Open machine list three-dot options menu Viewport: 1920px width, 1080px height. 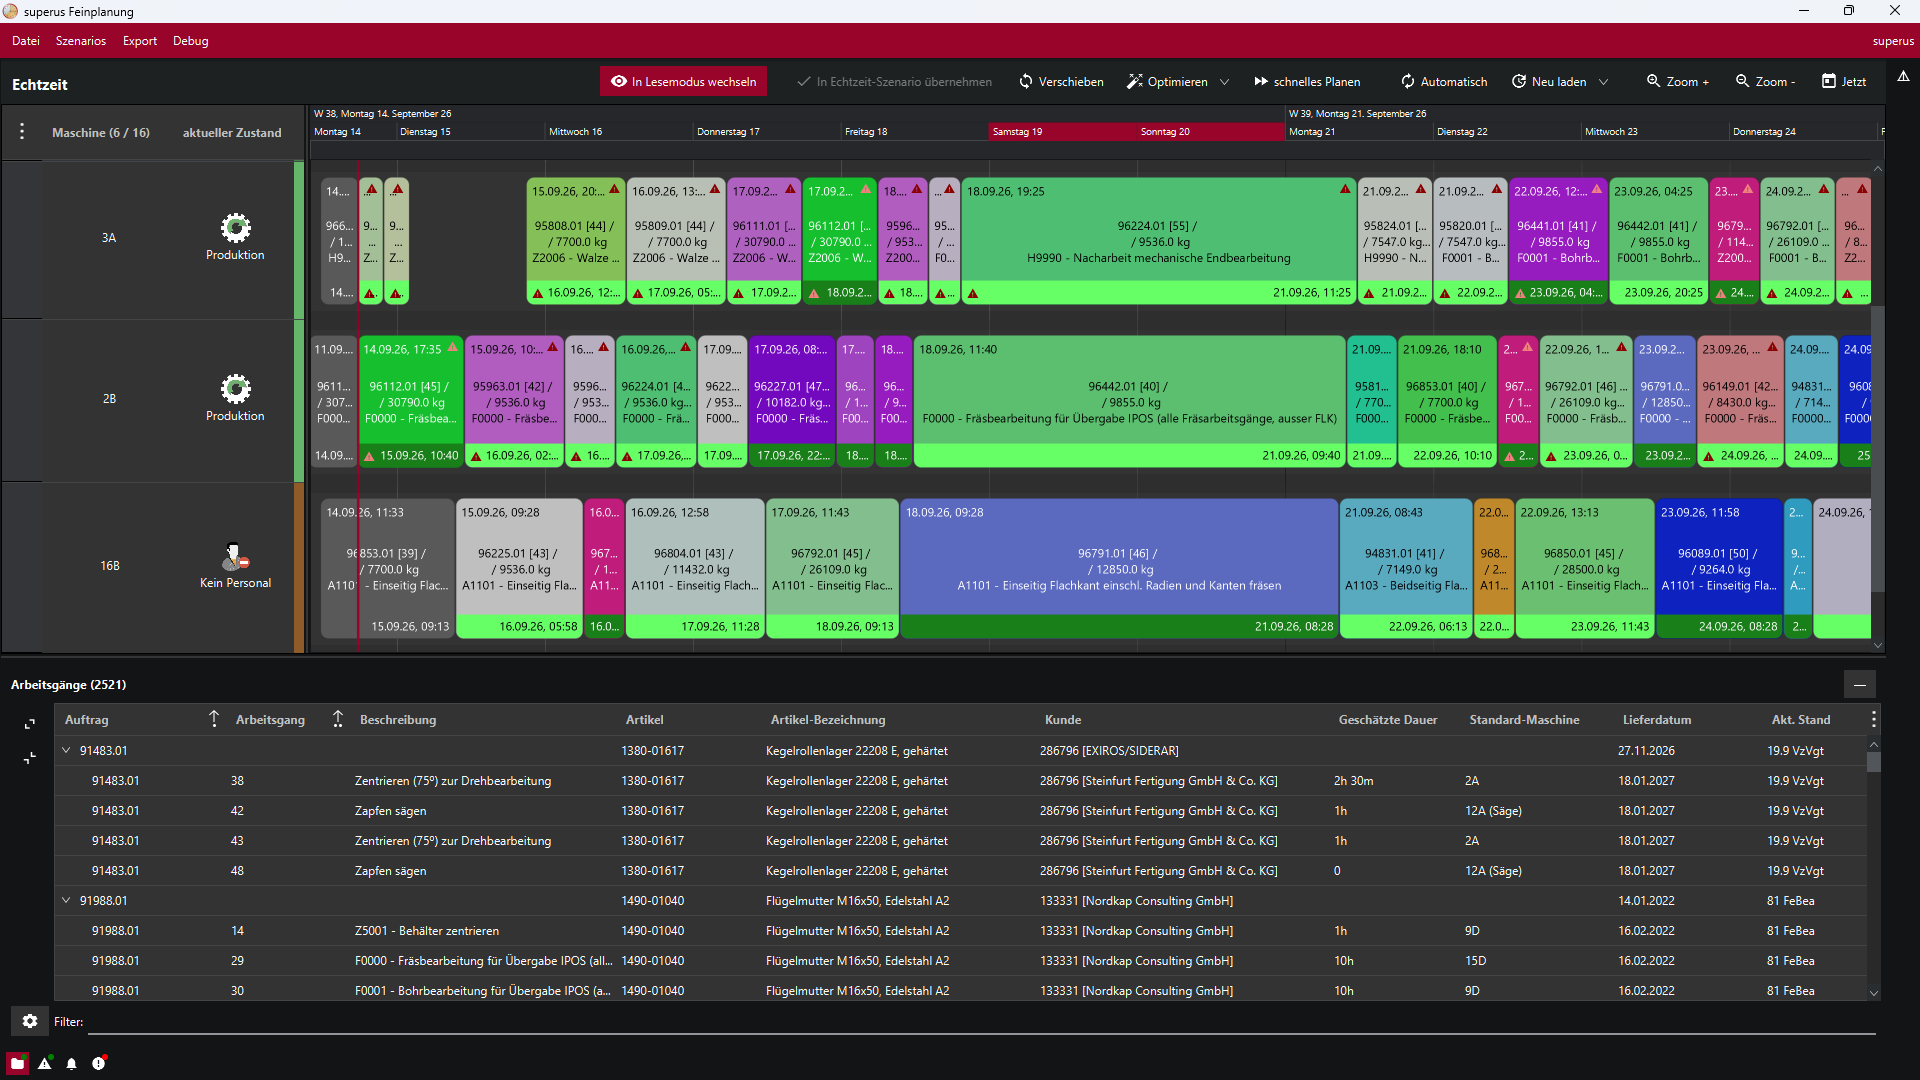22,132
